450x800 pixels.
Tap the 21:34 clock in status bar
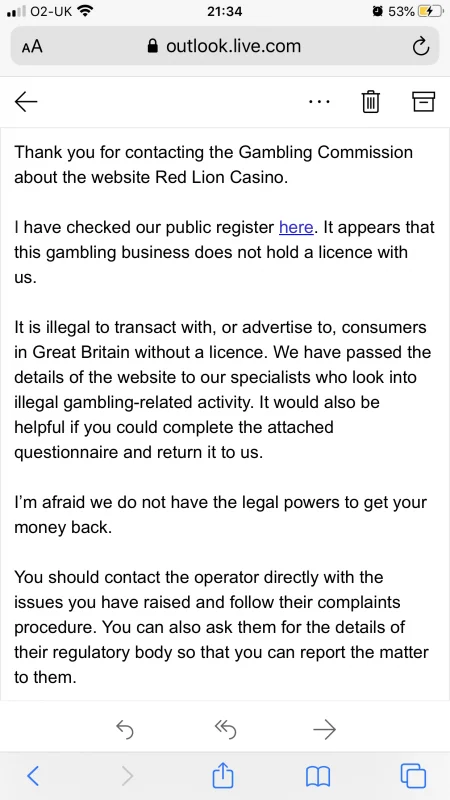click(x=224, y=11)
